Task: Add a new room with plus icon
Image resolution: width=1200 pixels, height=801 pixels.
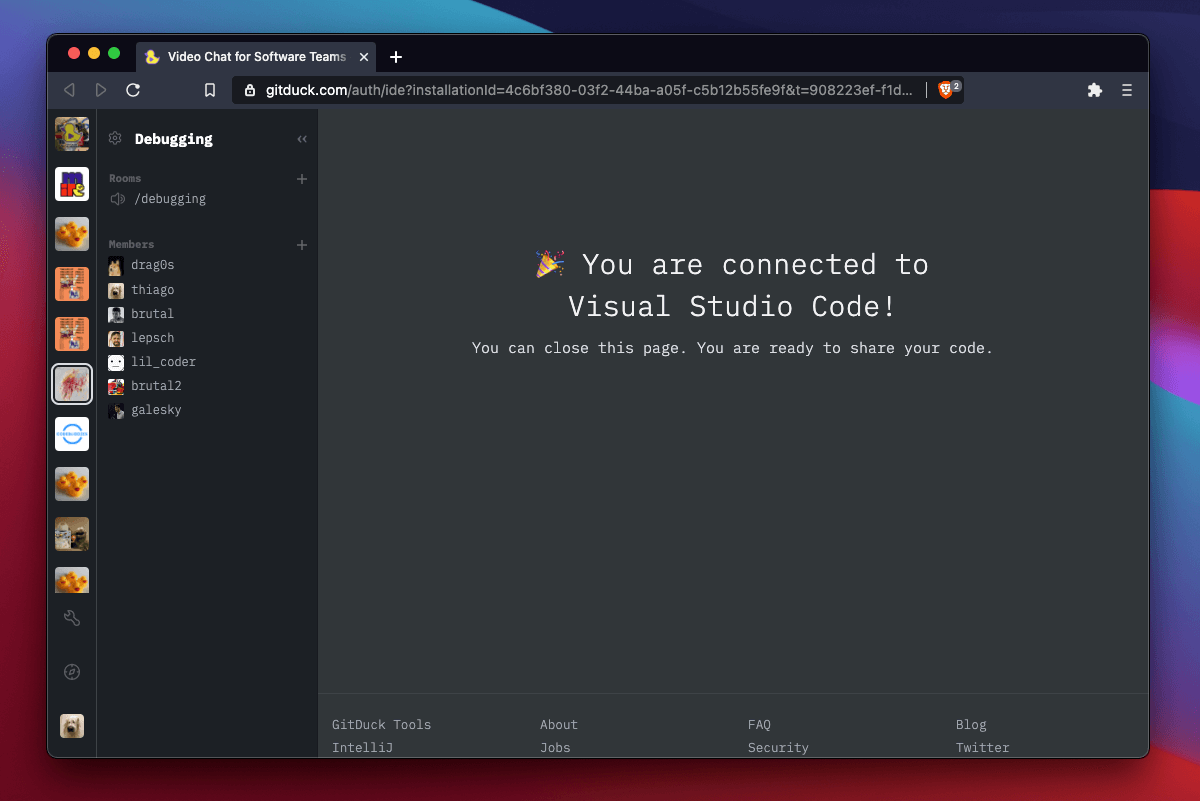Action: [x=302, y=179]
